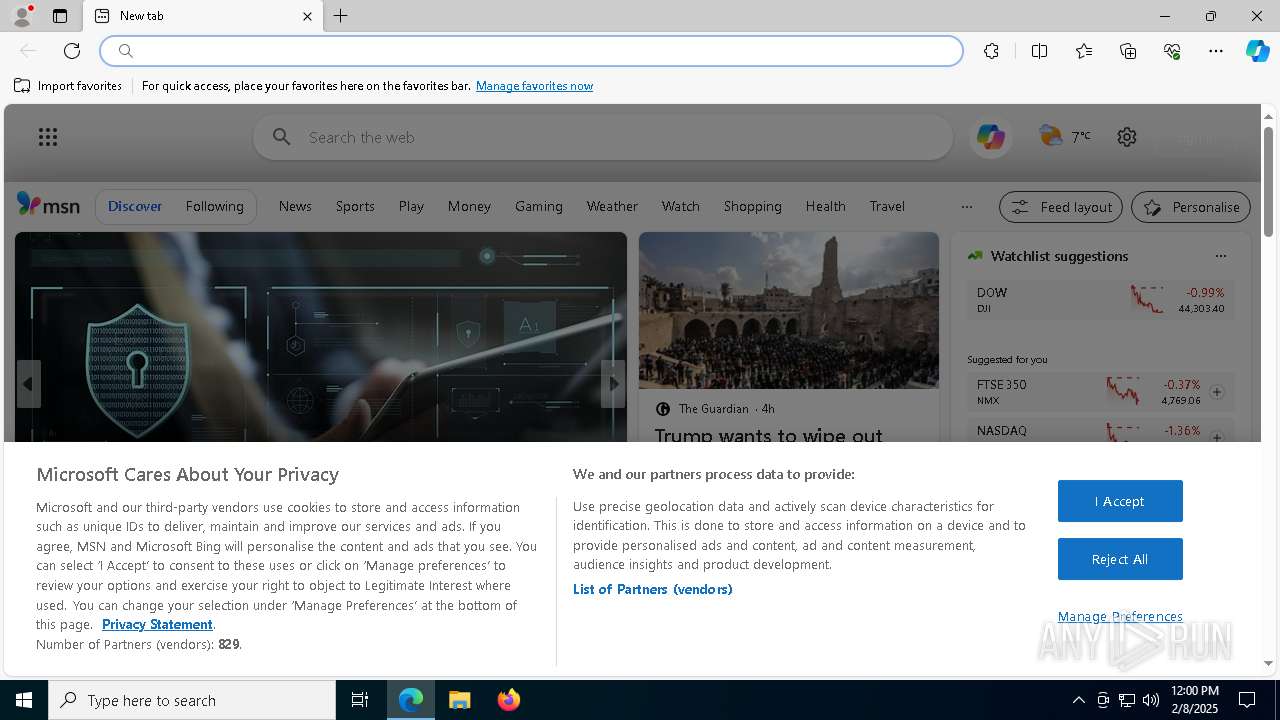Image resolution: width=1280 pixels, height=720 pixels.
Task: Open the Weather menu item
Action: [x=612, y=206]
